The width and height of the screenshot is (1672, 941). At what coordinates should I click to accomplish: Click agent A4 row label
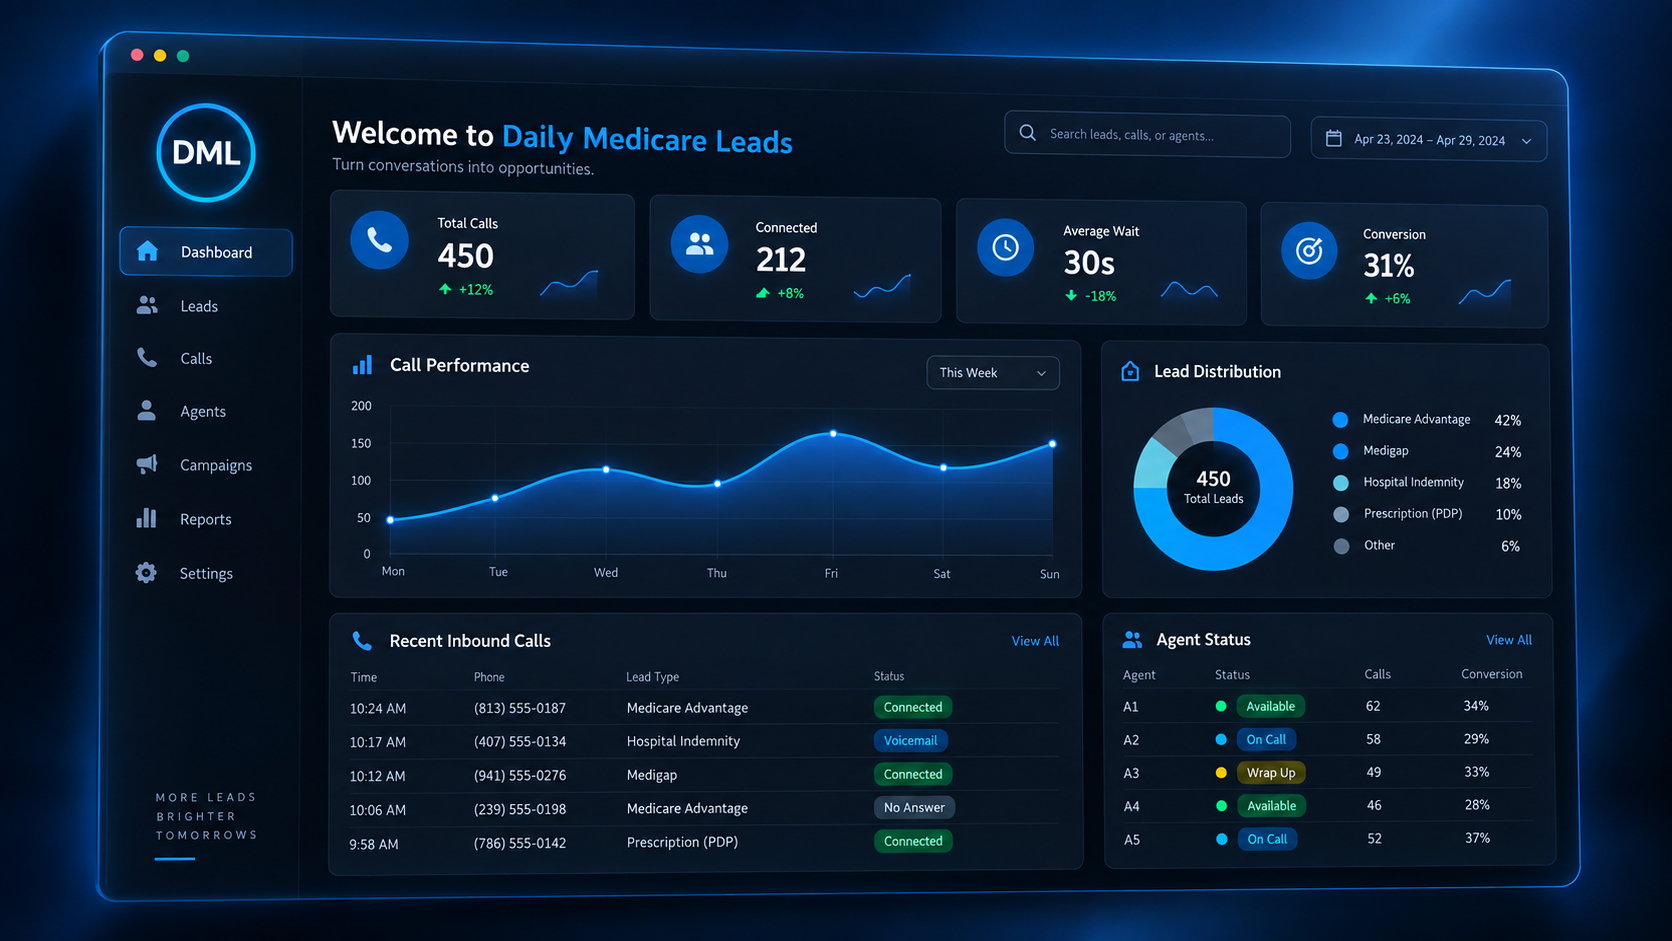[x=1131, y=806]
